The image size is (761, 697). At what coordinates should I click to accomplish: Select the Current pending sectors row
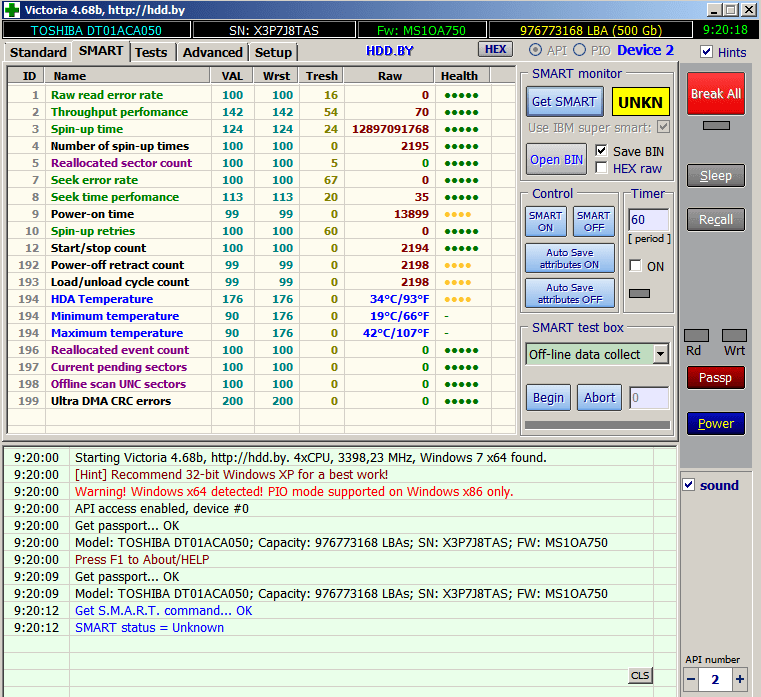(261, 367)
